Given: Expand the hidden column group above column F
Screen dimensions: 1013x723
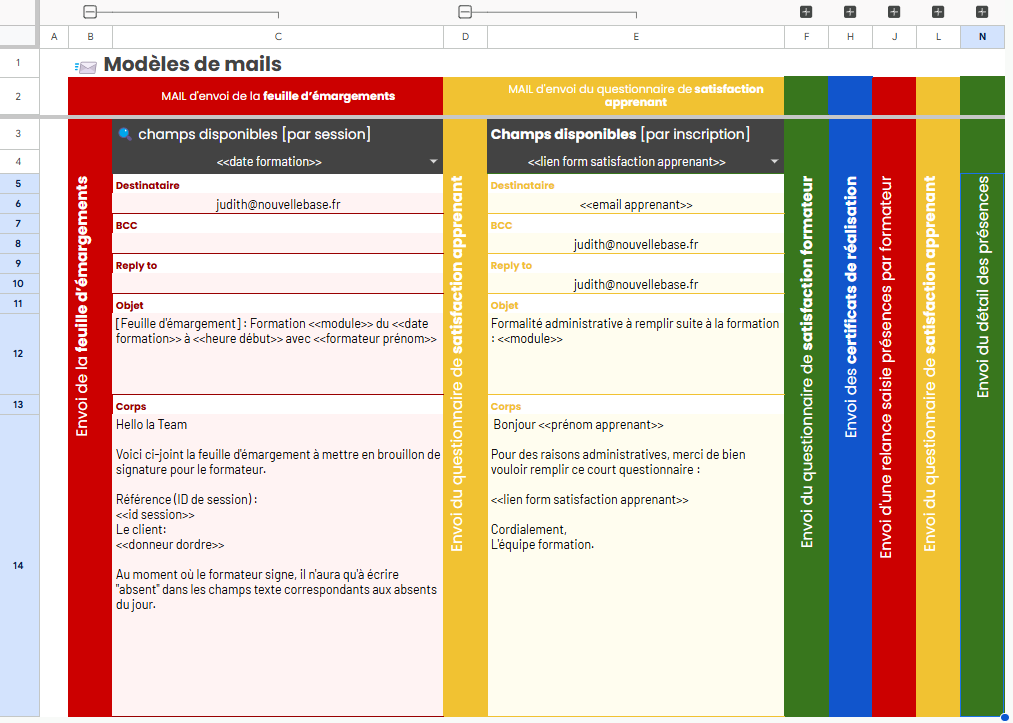Looking at the screenshot, I should pyautogui.click(x=806, y=12).
